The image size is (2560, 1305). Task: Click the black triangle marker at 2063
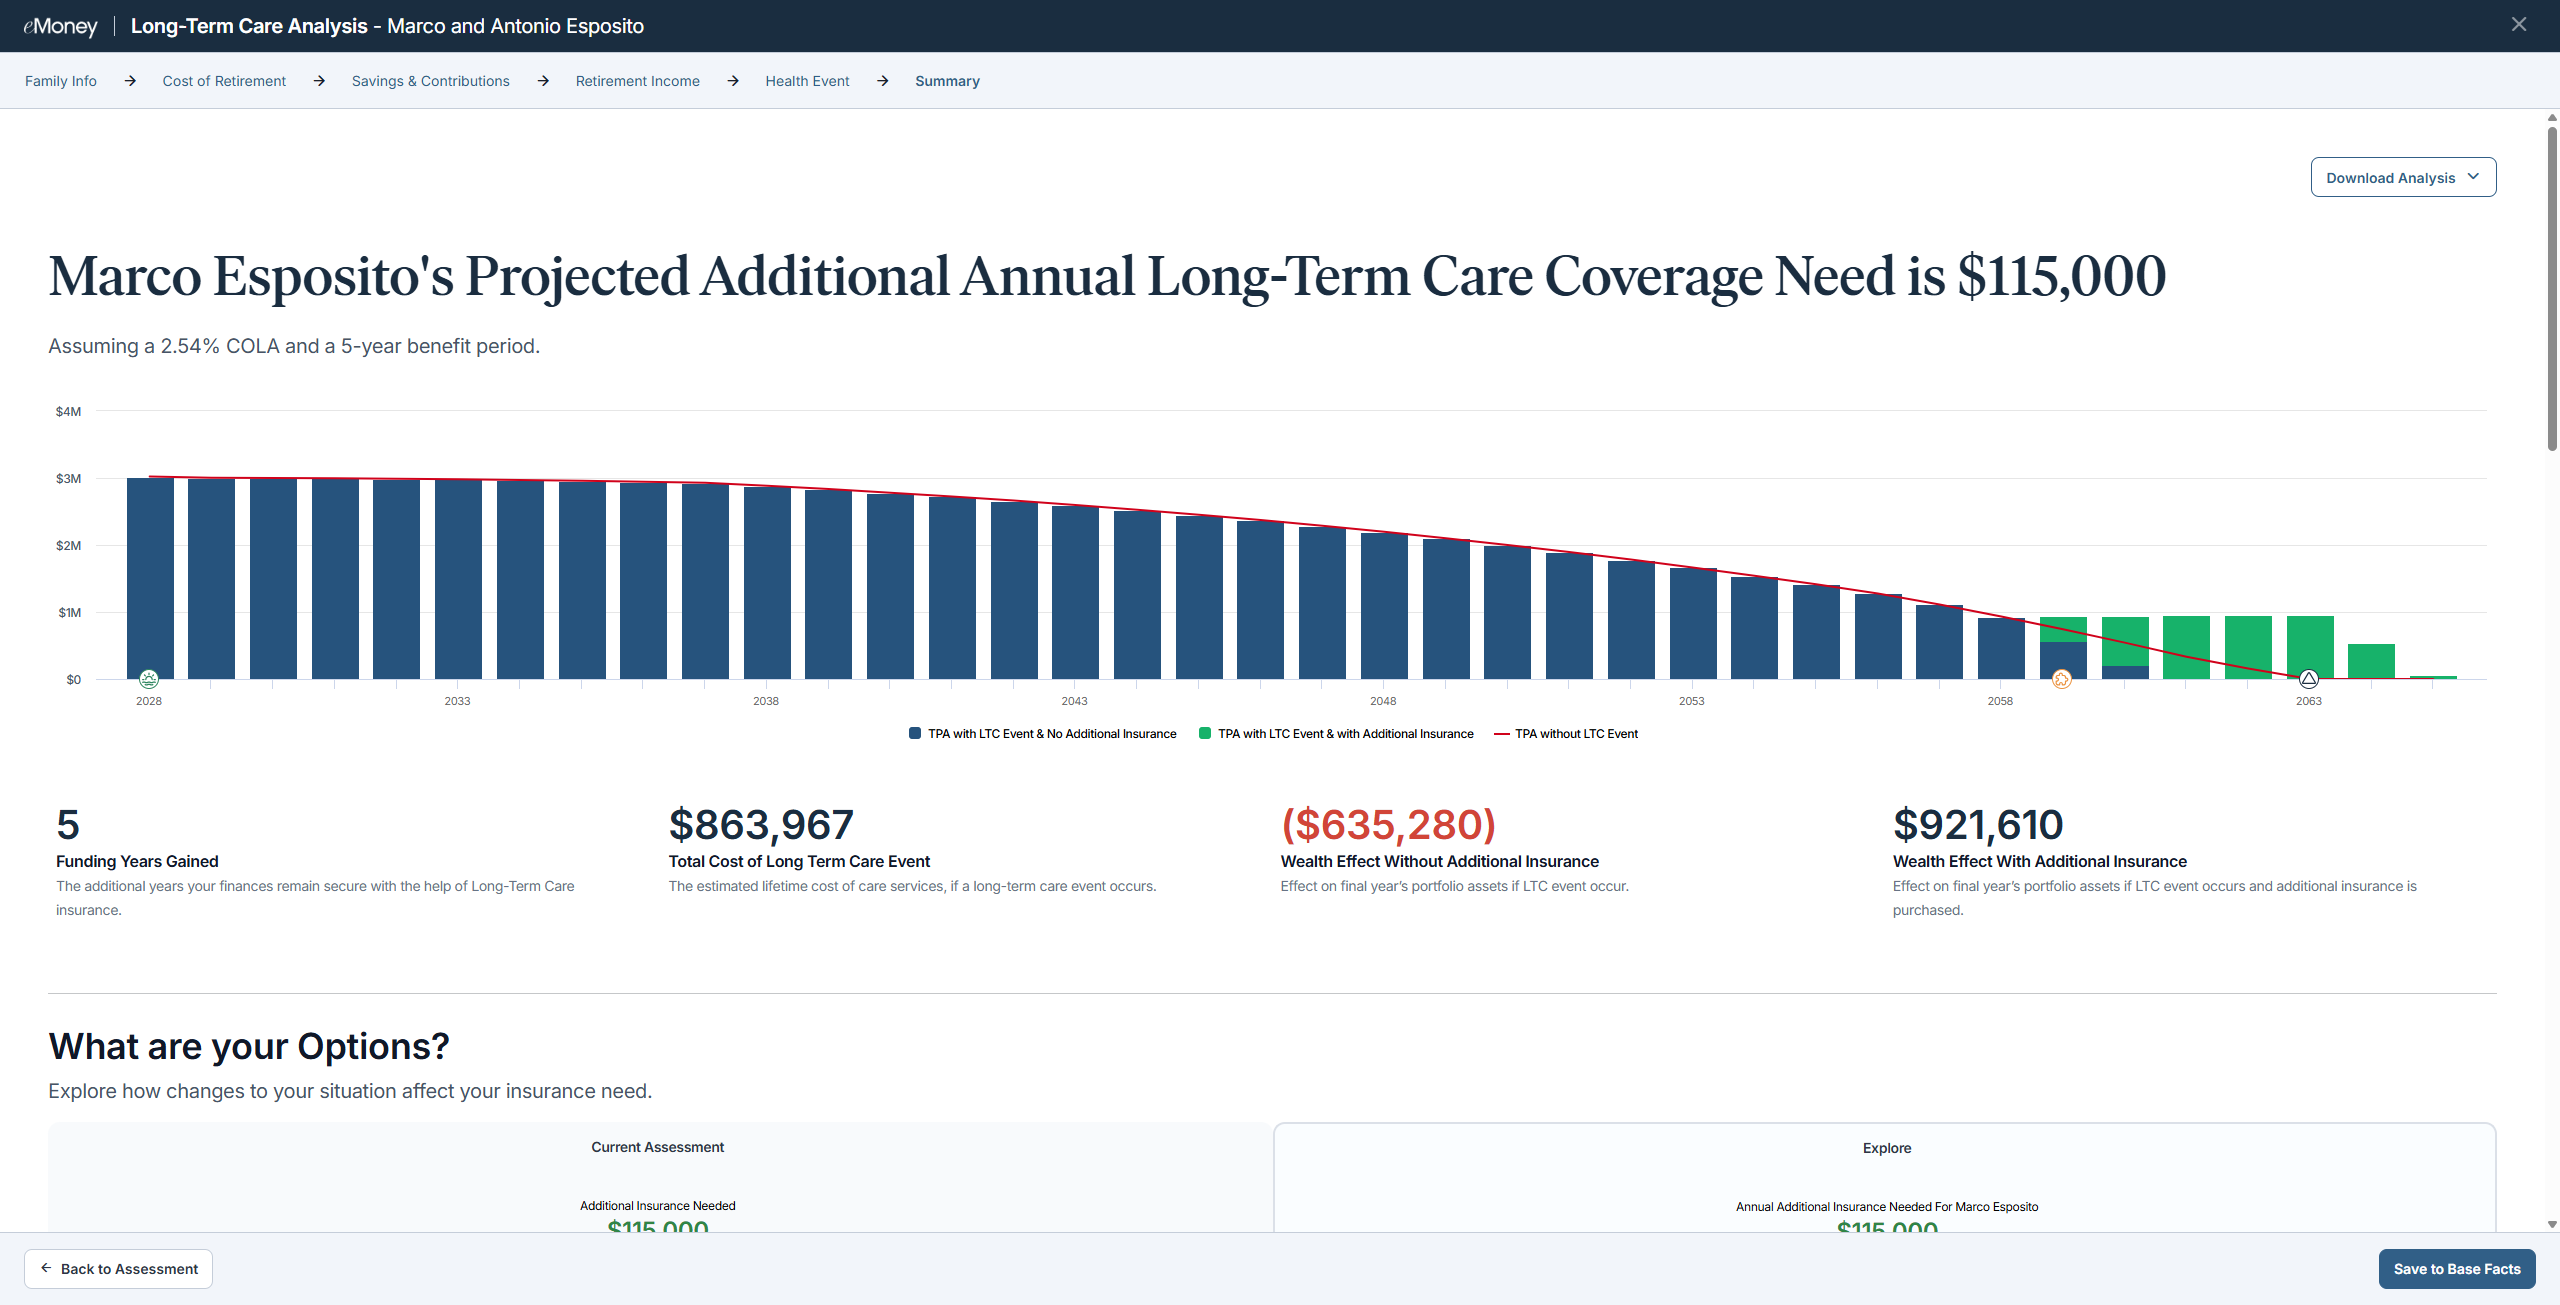[x=2308, y=679]
